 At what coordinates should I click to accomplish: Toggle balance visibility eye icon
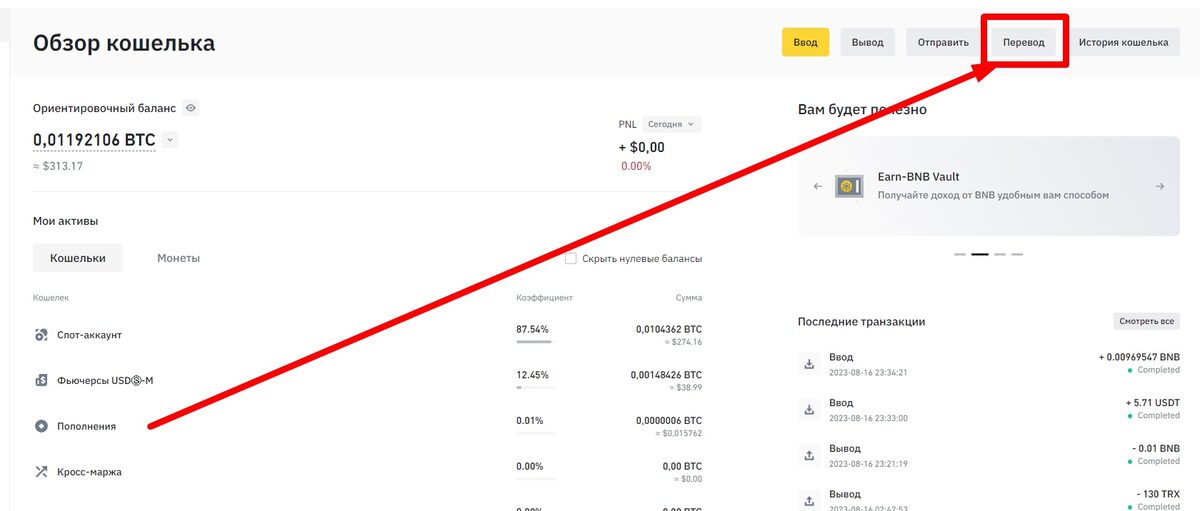pos(191,108)
